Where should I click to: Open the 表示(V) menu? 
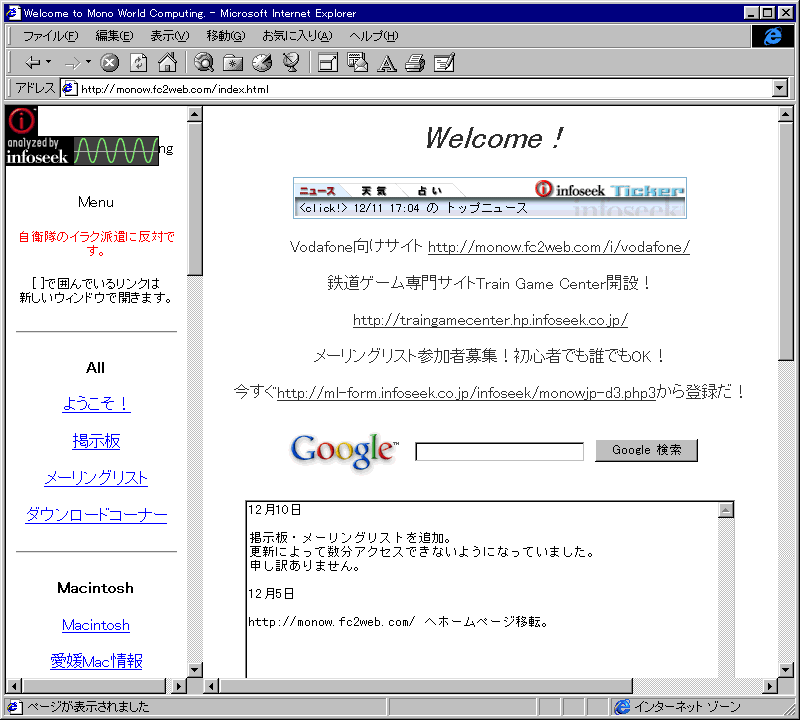(x=169, y=36)
